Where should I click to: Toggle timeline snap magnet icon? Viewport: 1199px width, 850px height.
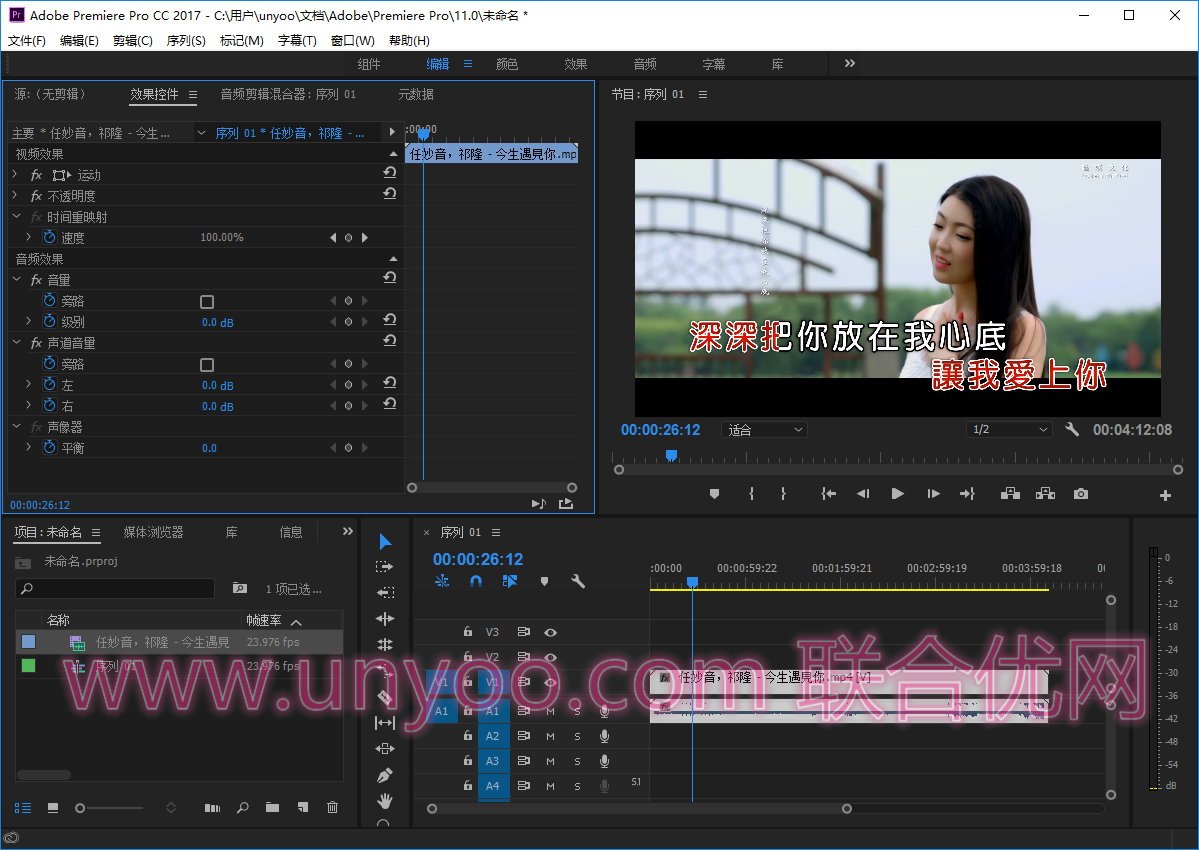[x=476, y=581]
